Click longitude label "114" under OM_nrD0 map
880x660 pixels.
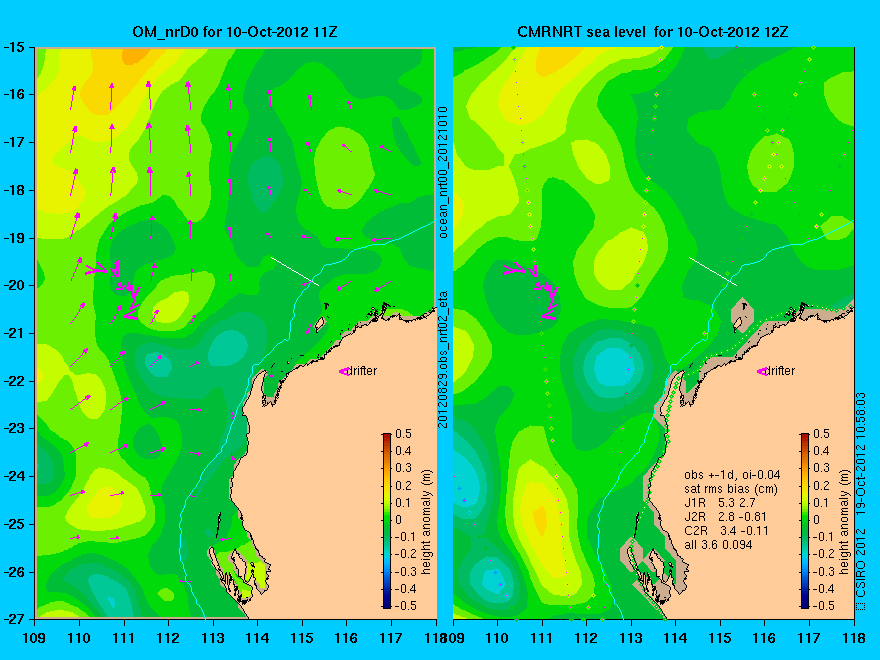pos(258,638)
